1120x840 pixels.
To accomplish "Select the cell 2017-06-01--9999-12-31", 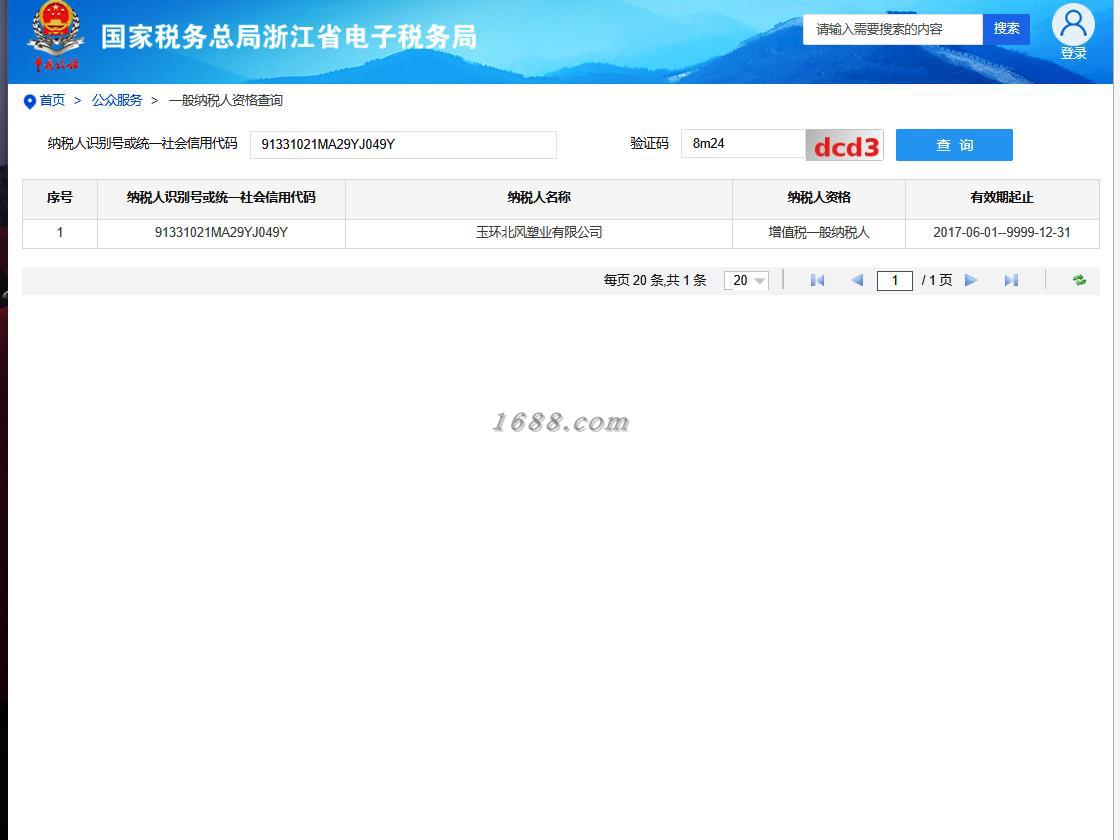I will (x=1002, y=233).
